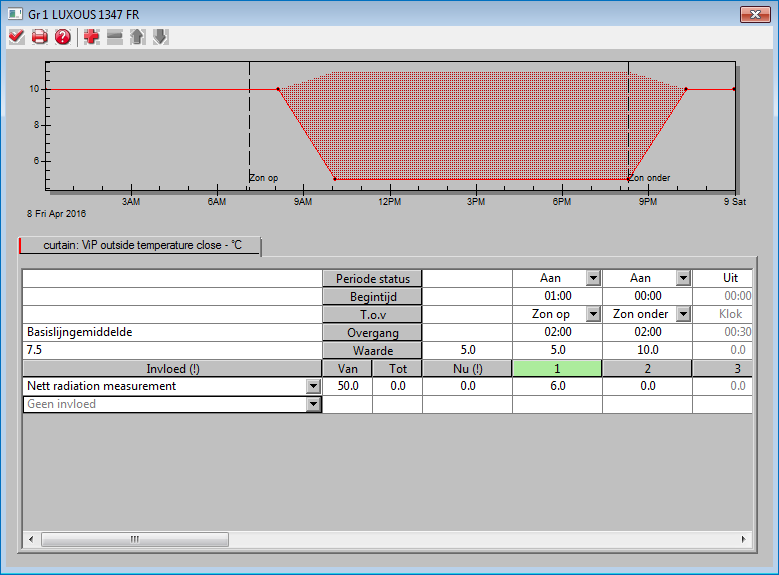The image size is (779, 575).
Task: Click the Van column header
Action: click(x=347, y=368)
